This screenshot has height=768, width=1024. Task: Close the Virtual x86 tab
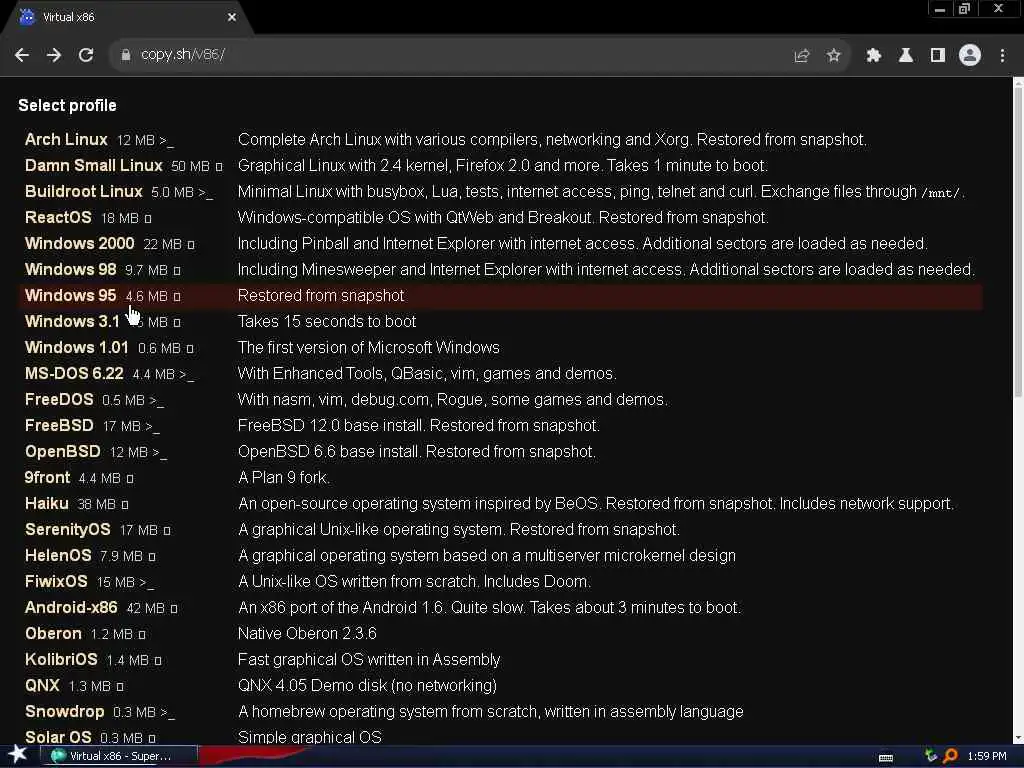[x=232, y=17]
